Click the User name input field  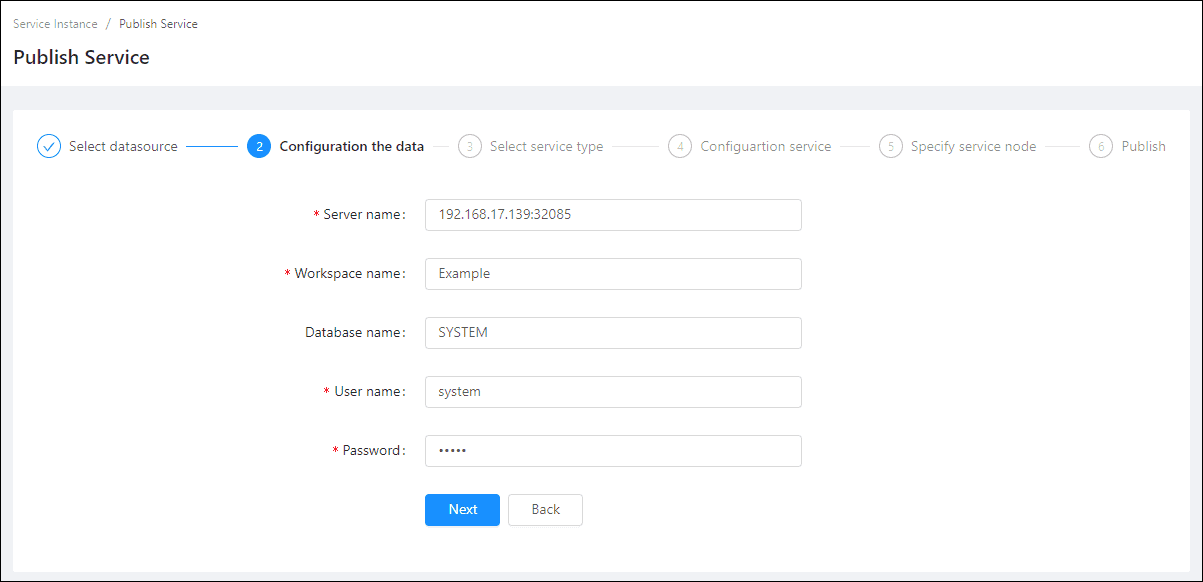click(613, 392)
